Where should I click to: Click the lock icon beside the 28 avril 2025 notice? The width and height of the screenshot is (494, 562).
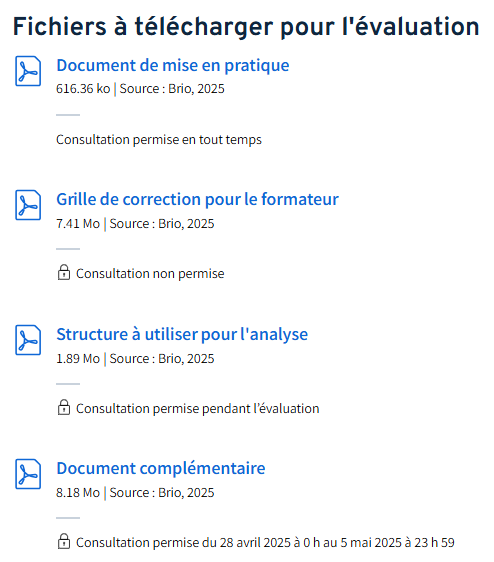[64, 542]
